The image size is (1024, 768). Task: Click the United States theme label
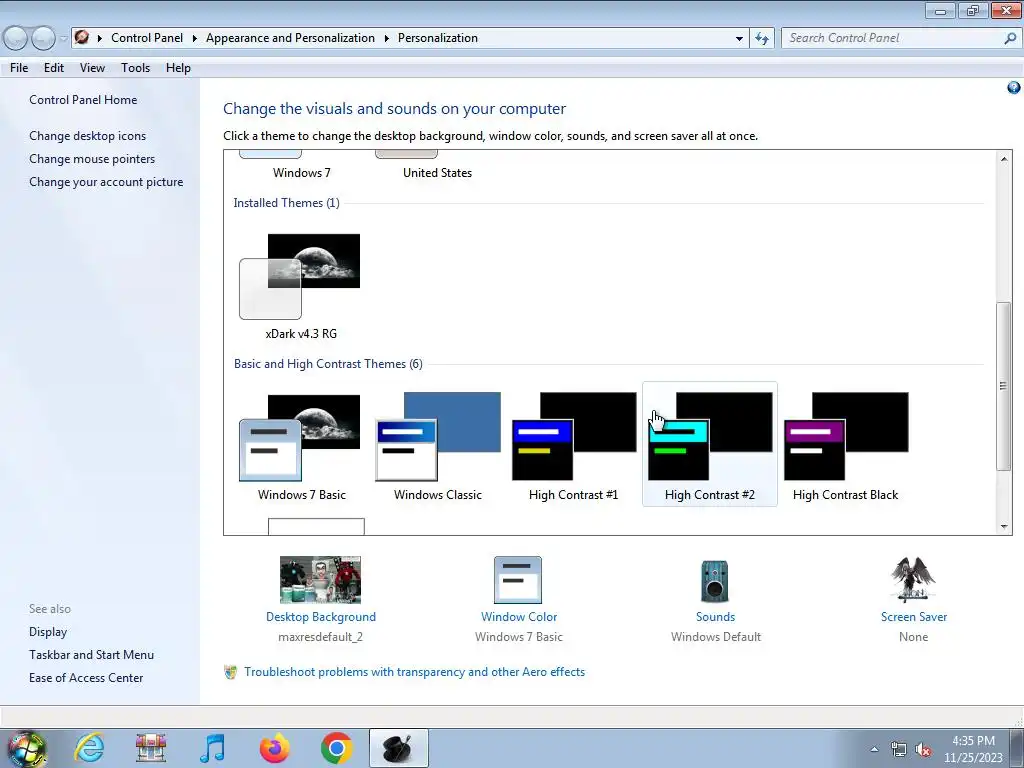coord(438,173)
